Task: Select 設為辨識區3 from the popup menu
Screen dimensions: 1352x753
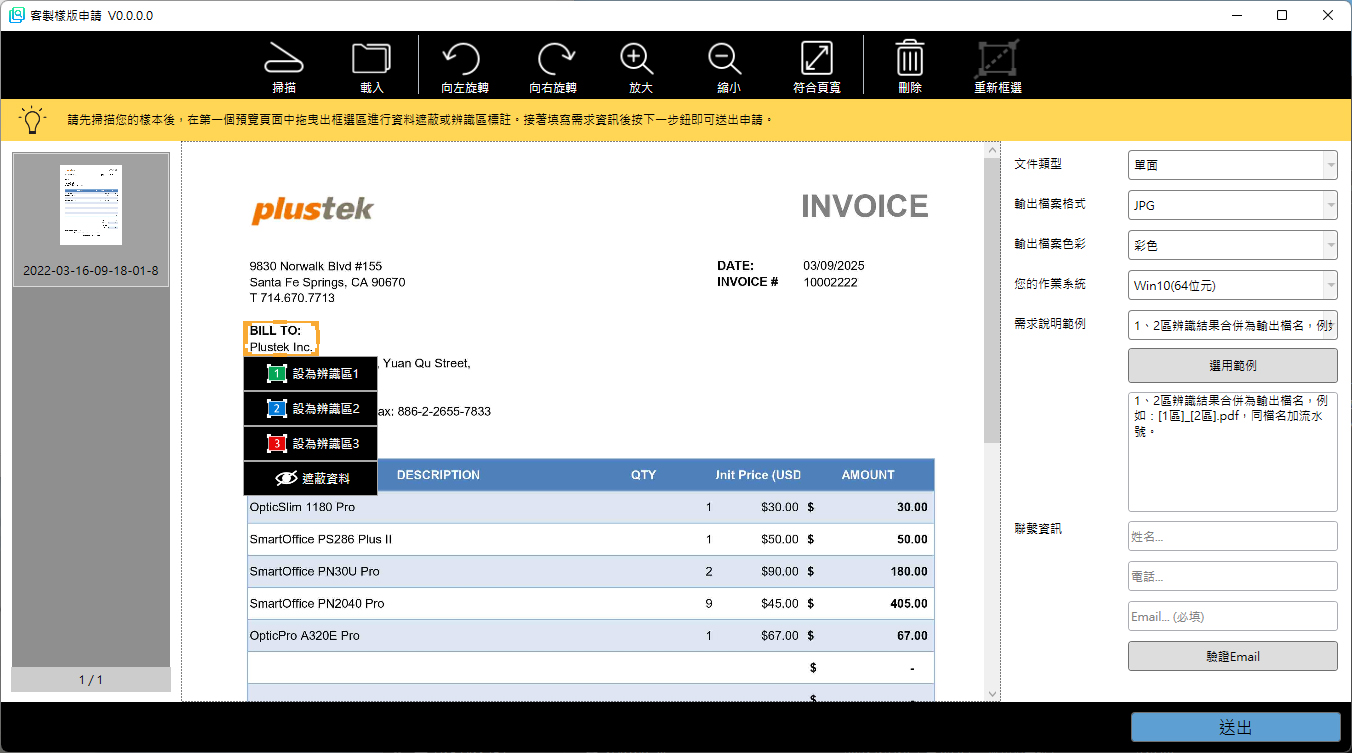Action: [311, 443]
